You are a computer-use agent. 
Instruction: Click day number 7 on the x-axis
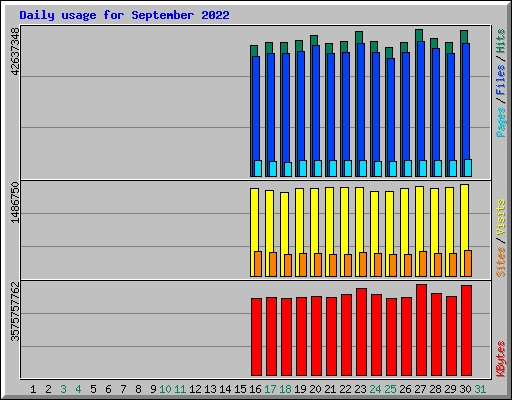(123, 389)
